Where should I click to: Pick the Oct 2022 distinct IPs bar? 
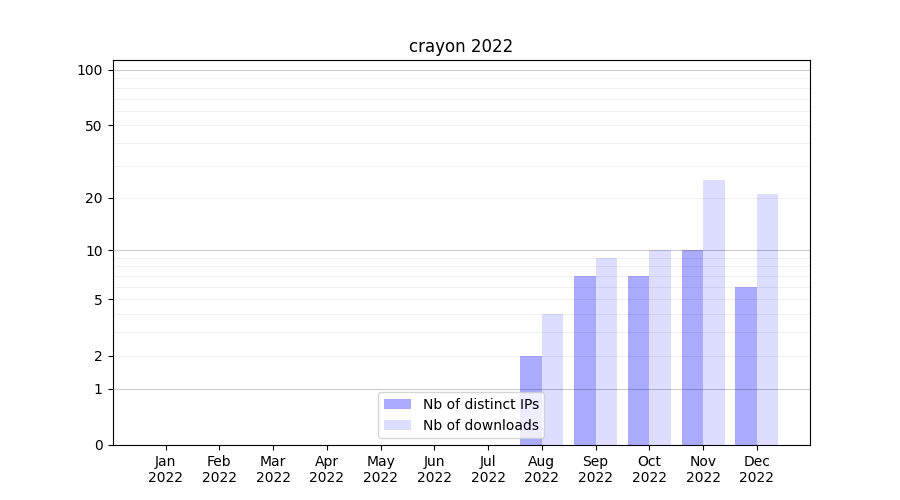click(x=638, y=360)
